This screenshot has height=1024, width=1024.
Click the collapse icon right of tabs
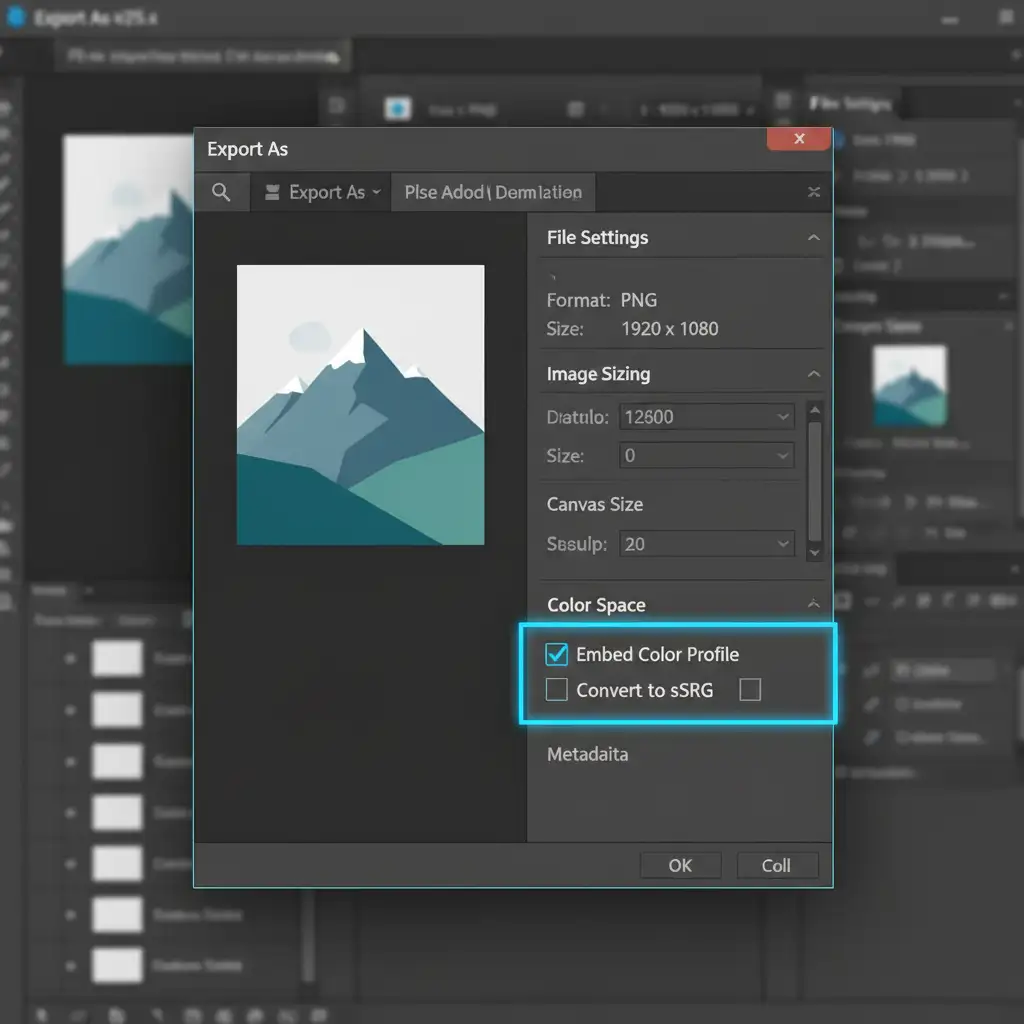click(x=814, y=193)
